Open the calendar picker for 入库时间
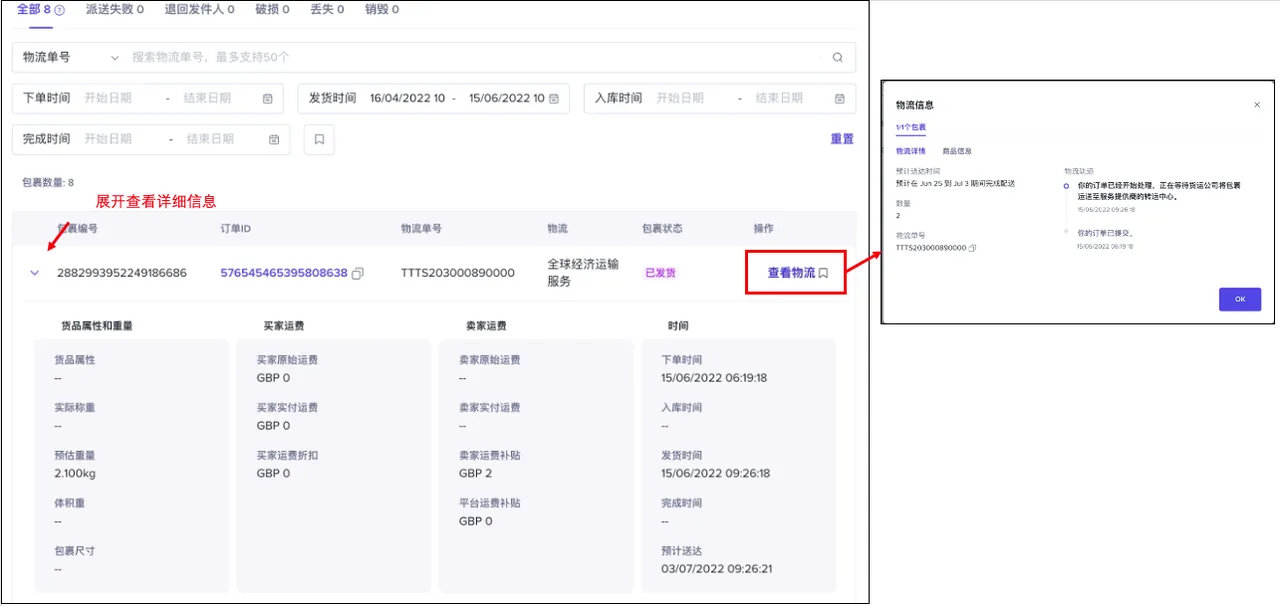 pyautogui.click(x=837, y=97)
